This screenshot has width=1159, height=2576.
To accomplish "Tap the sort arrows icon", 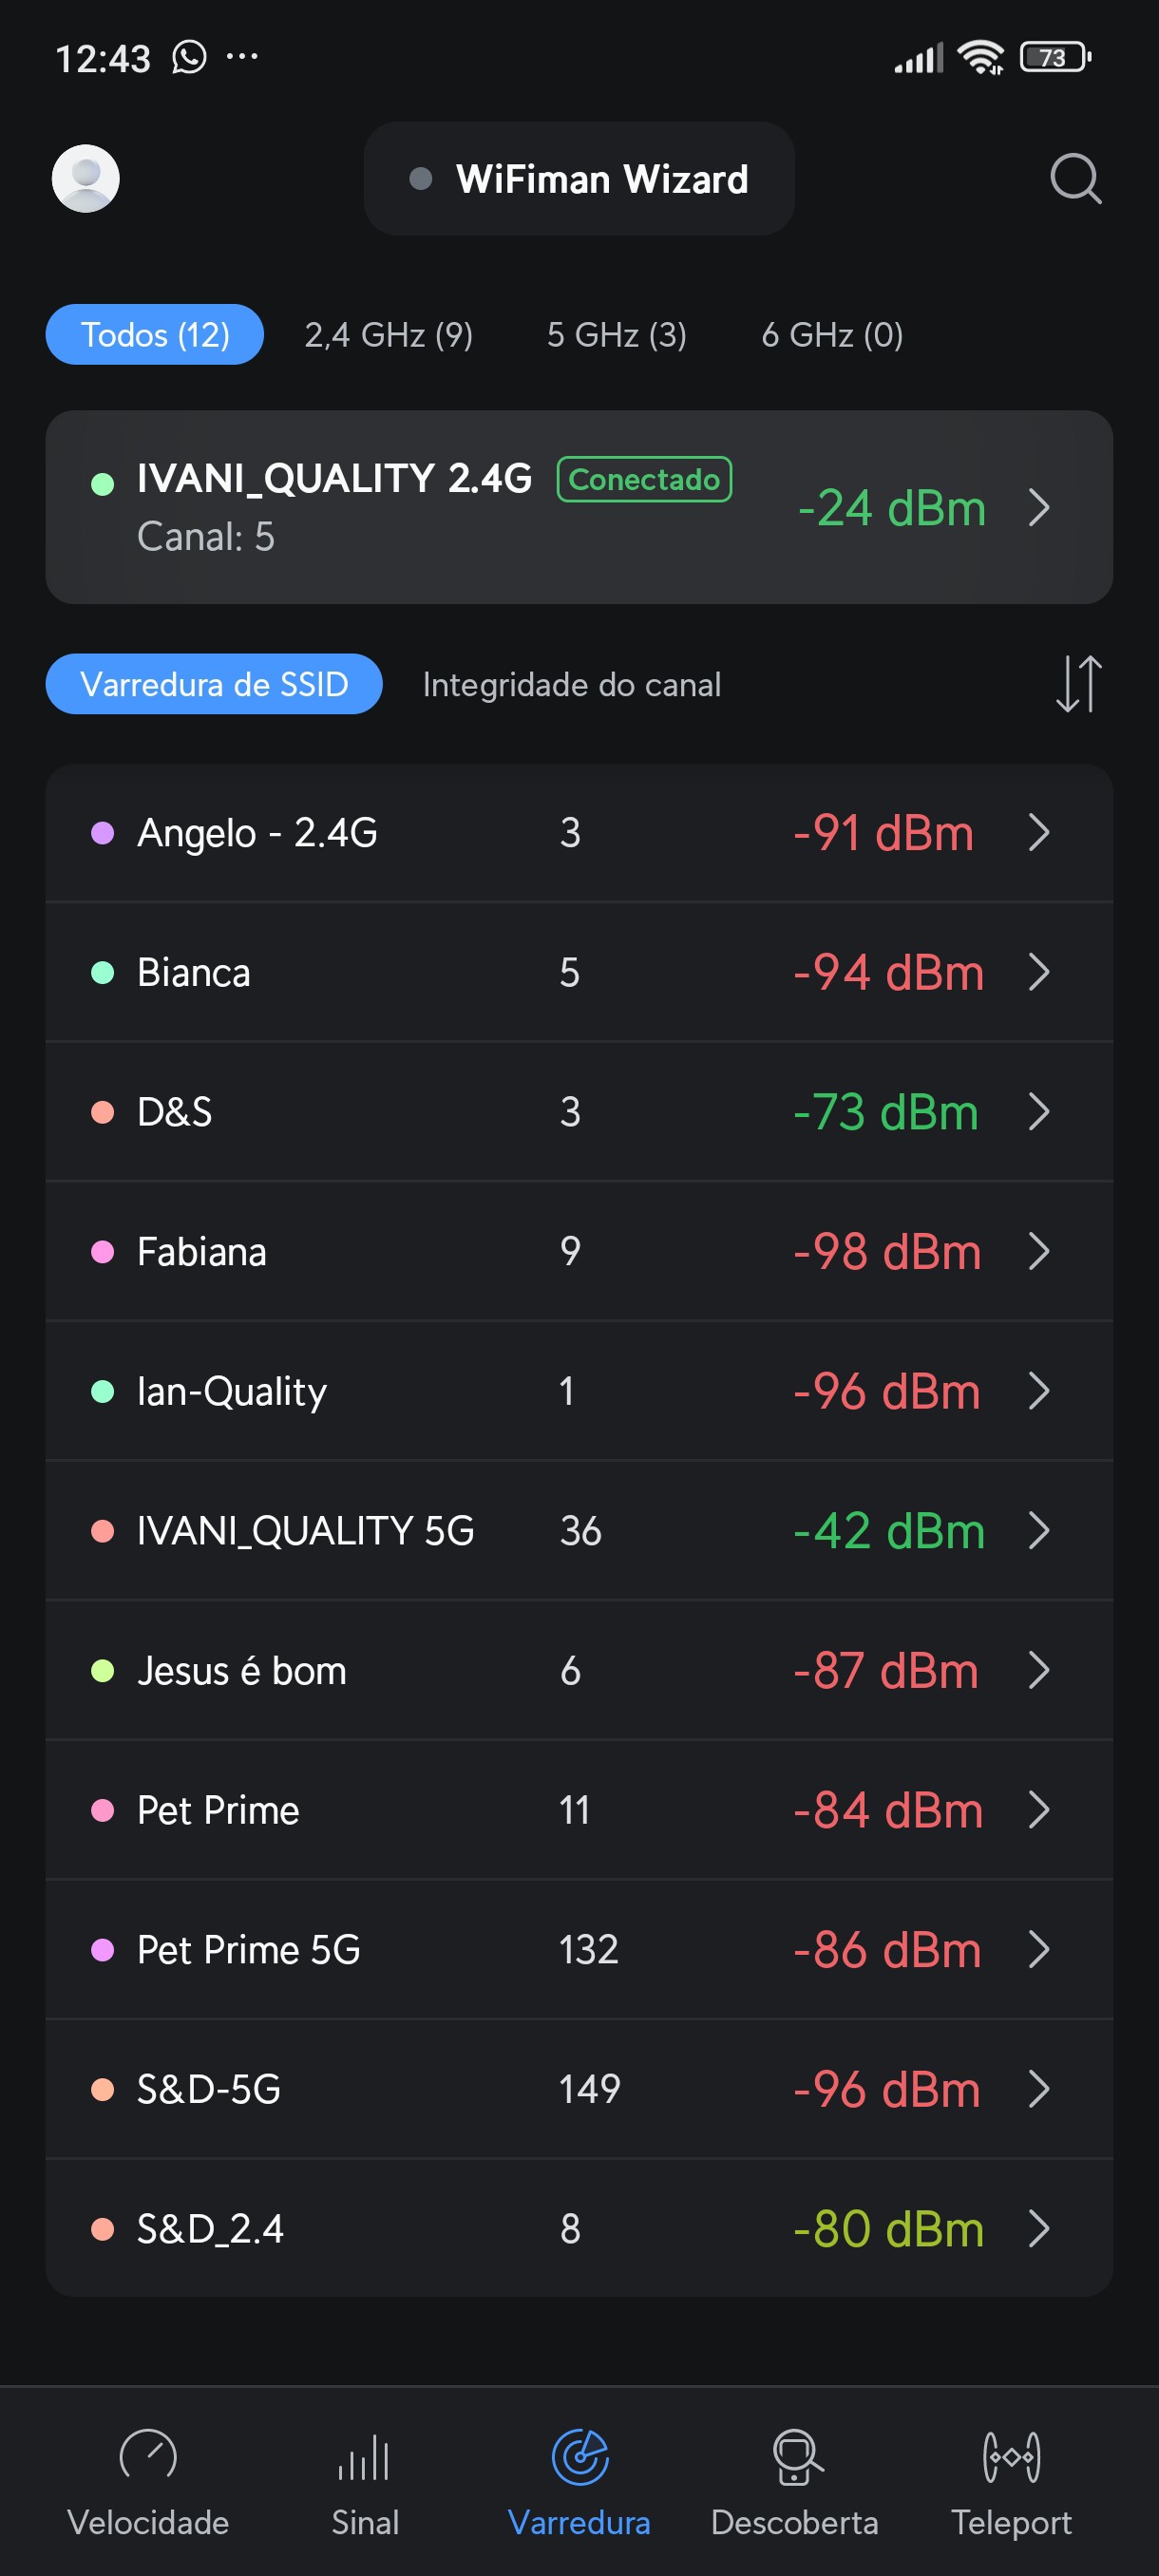I will pos(1078,684).
